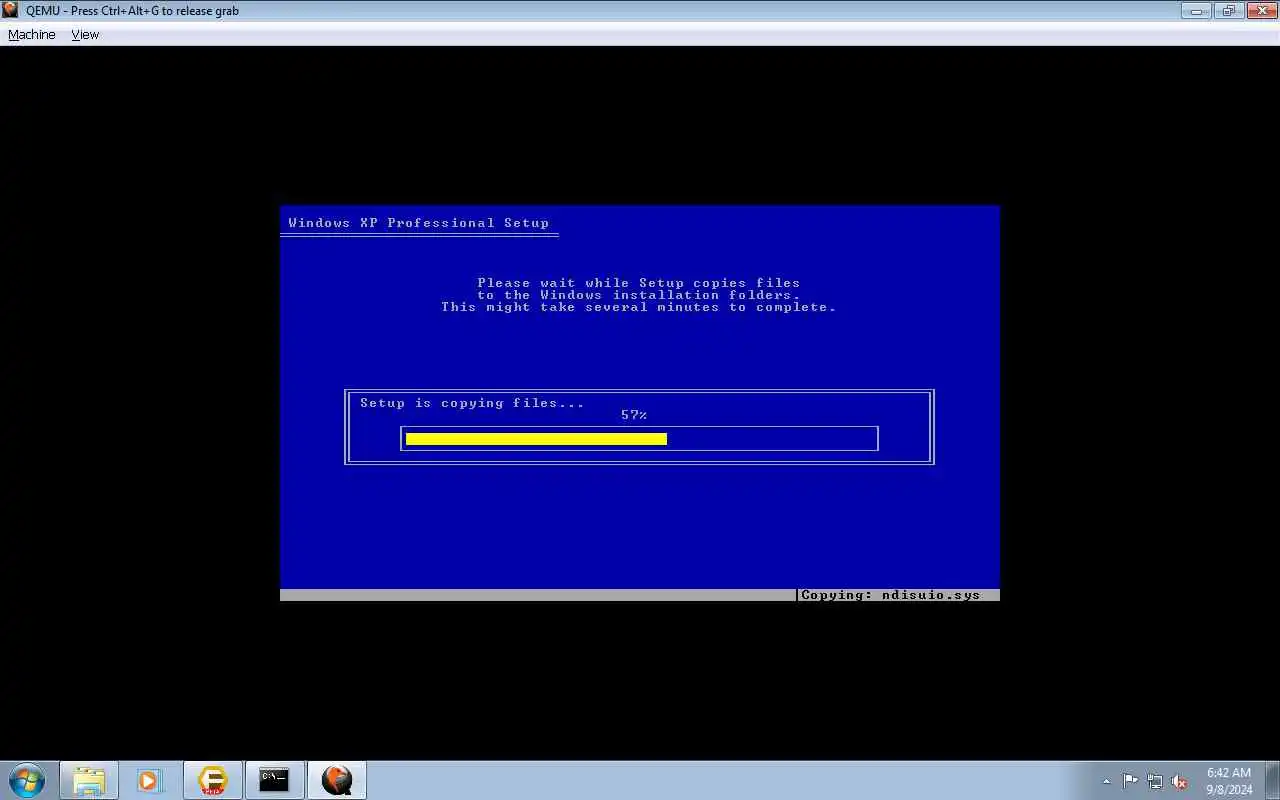Open the yellow circular app in taskbar
This screenshot has height=800, width=1280.
tap(212, 780)
